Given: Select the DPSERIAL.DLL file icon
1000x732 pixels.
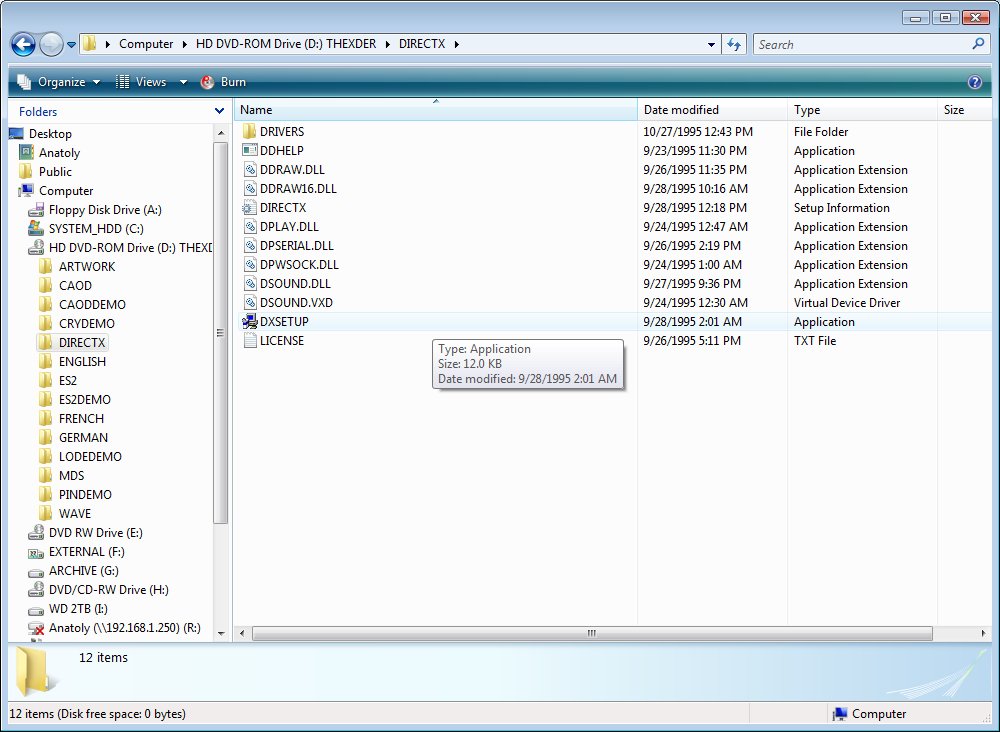Looking at the screenshot, I should (x=249, y=245).
